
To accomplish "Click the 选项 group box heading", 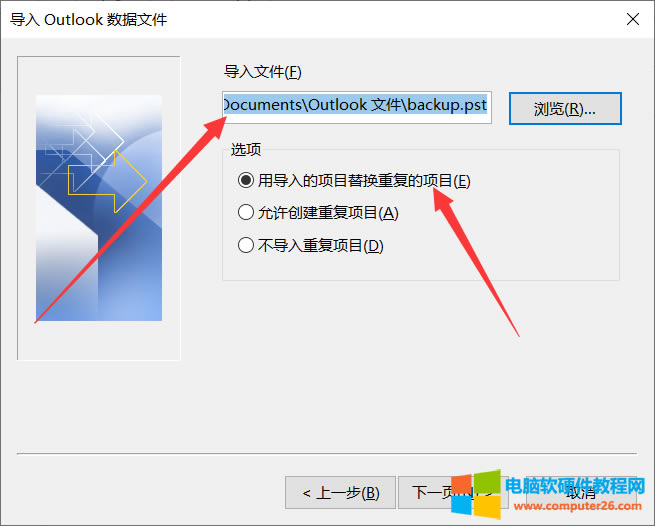I will point(246,149).
